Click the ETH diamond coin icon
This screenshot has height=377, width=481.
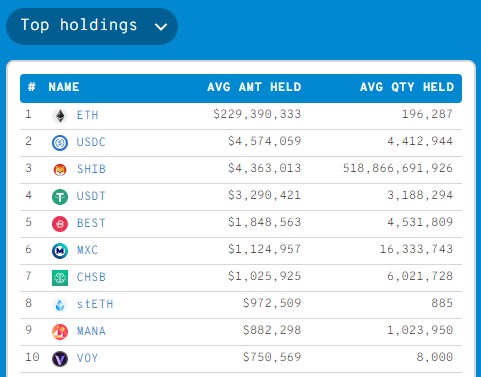pyautogui.click(x=60, y=116)
